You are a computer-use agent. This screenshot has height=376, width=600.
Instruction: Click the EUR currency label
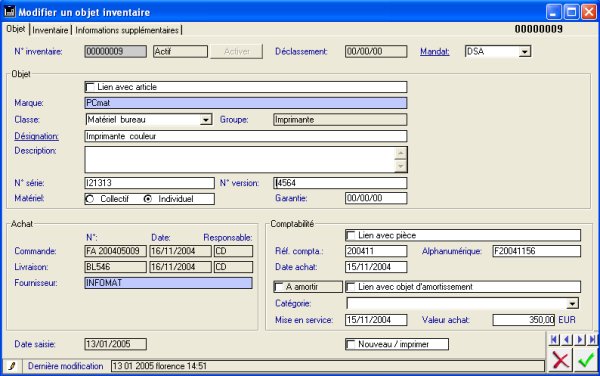point(567,320)
